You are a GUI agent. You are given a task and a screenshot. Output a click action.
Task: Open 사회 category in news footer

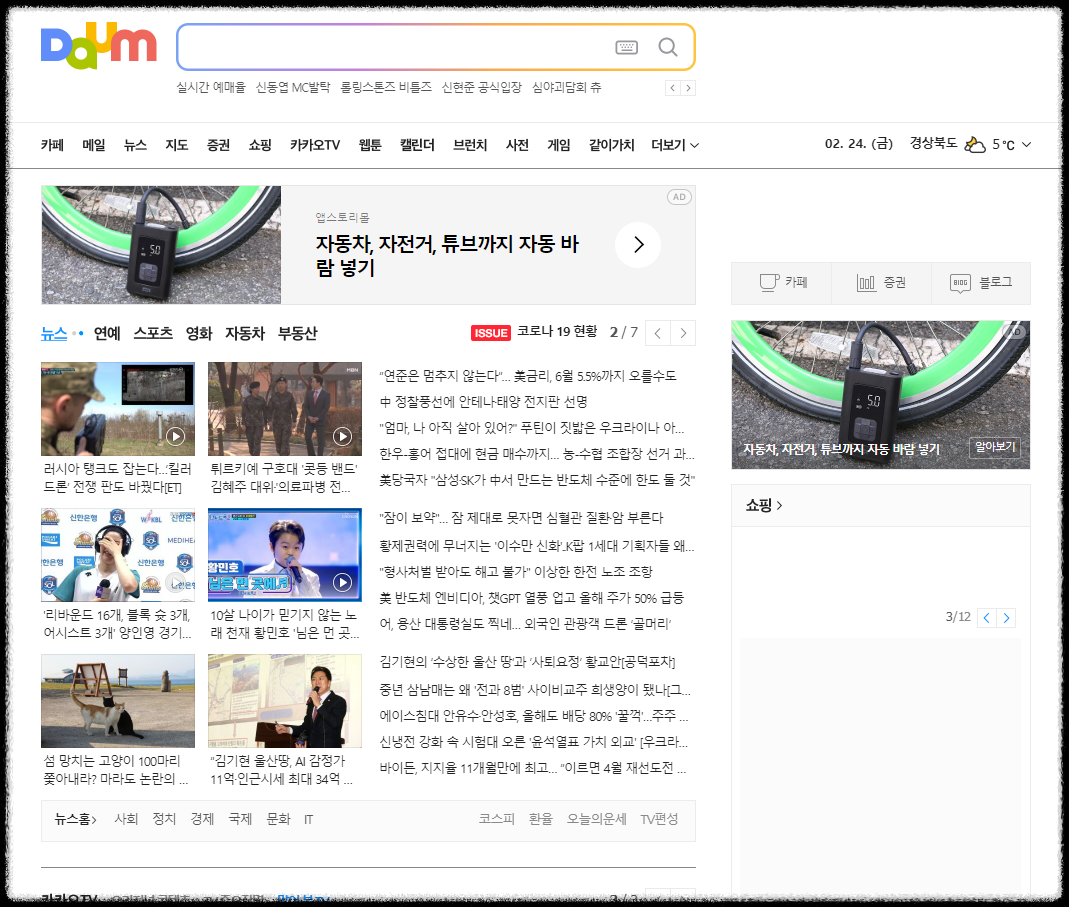[x=126, y=819]
